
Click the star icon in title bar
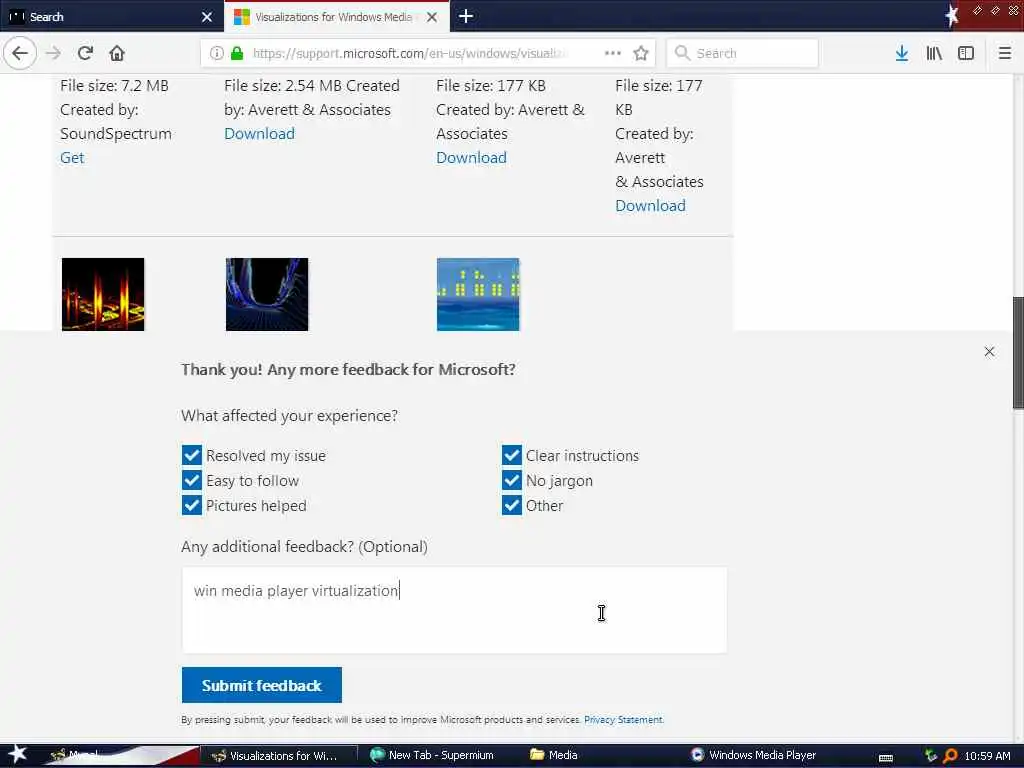point(952,15)
